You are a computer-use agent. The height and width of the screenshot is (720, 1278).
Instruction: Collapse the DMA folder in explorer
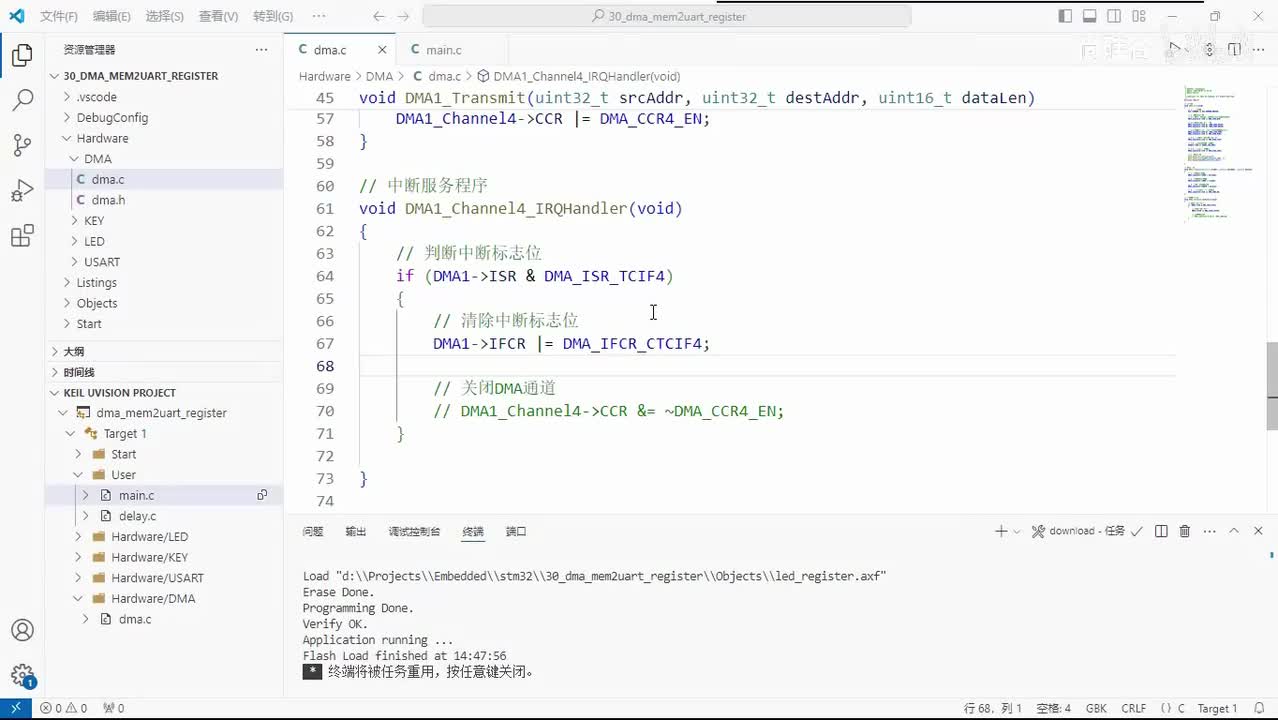[x=98, y=159]
